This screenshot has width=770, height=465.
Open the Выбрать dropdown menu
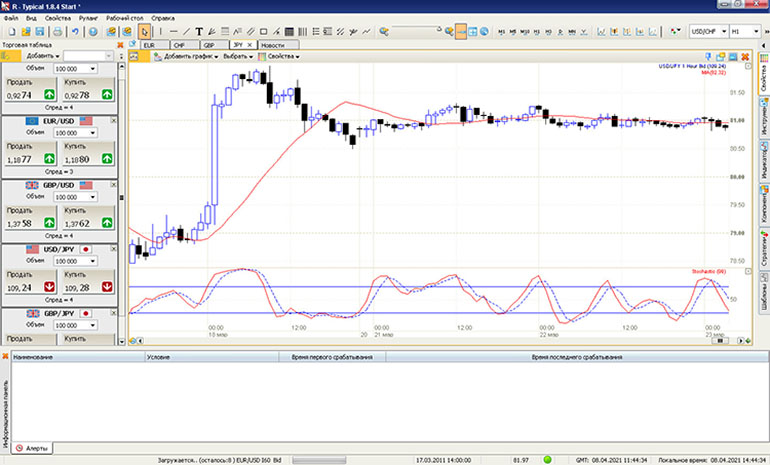tap(238, 56)
